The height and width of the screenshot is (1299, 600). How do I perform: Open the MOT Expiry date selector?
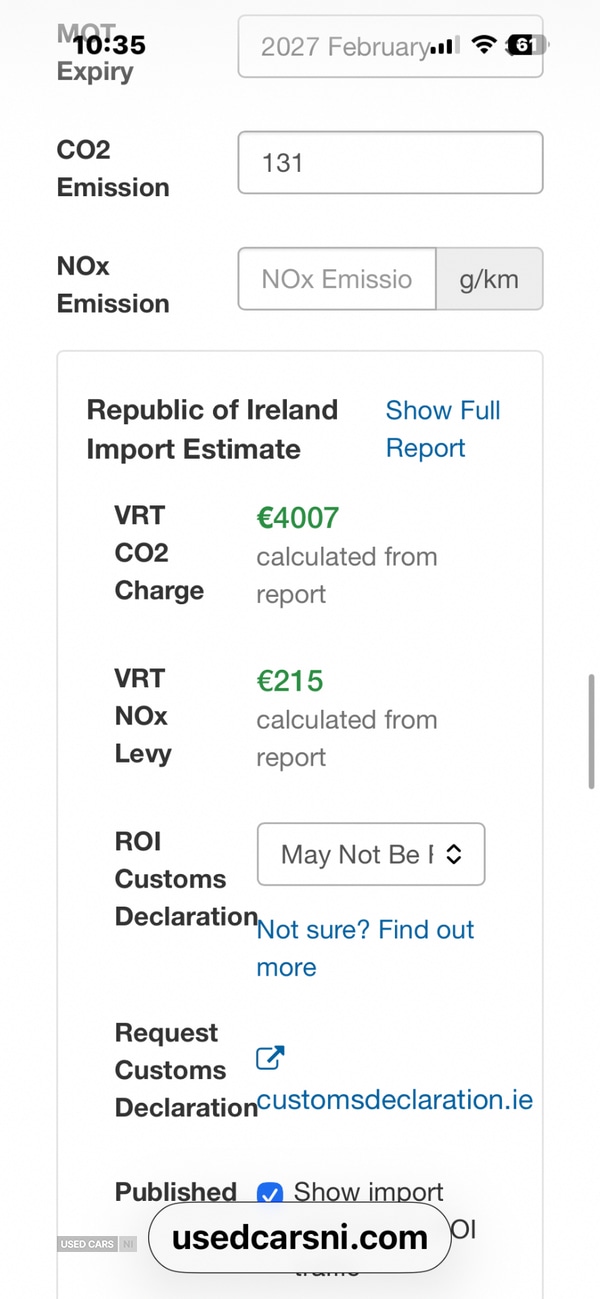click(x=390, y=46)
